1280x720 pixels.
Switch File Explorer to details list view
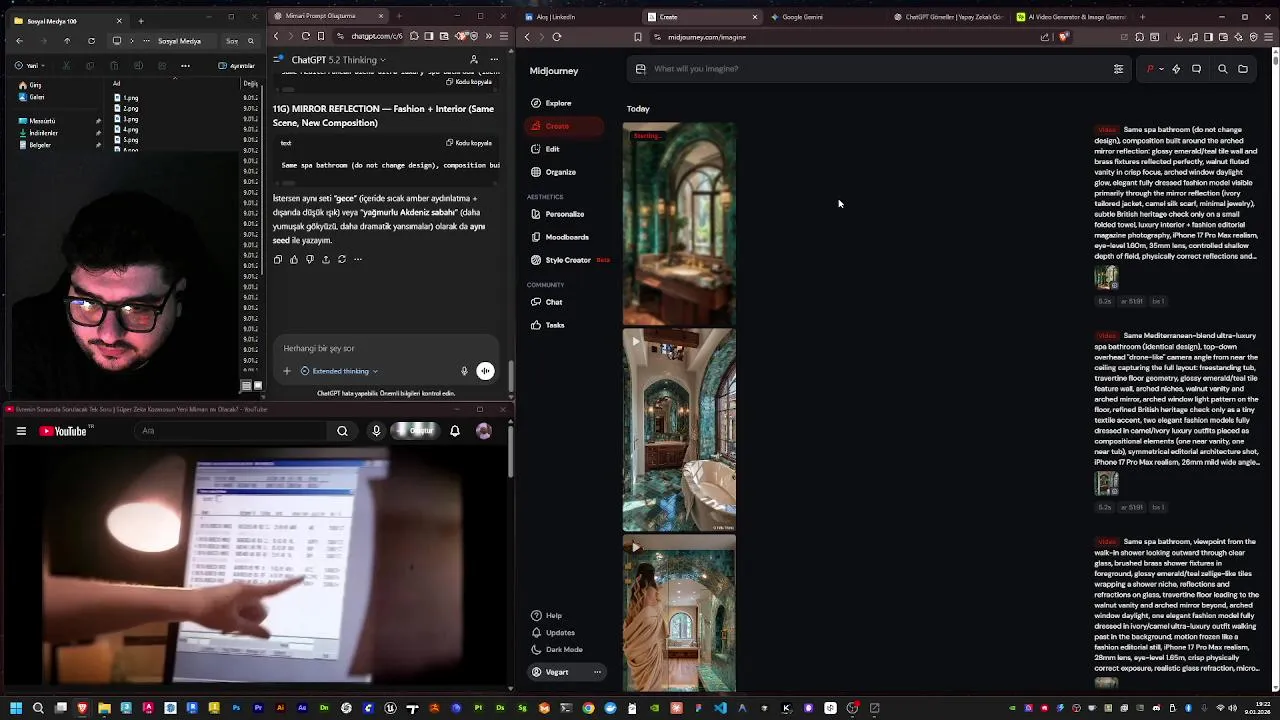[246, 385]
